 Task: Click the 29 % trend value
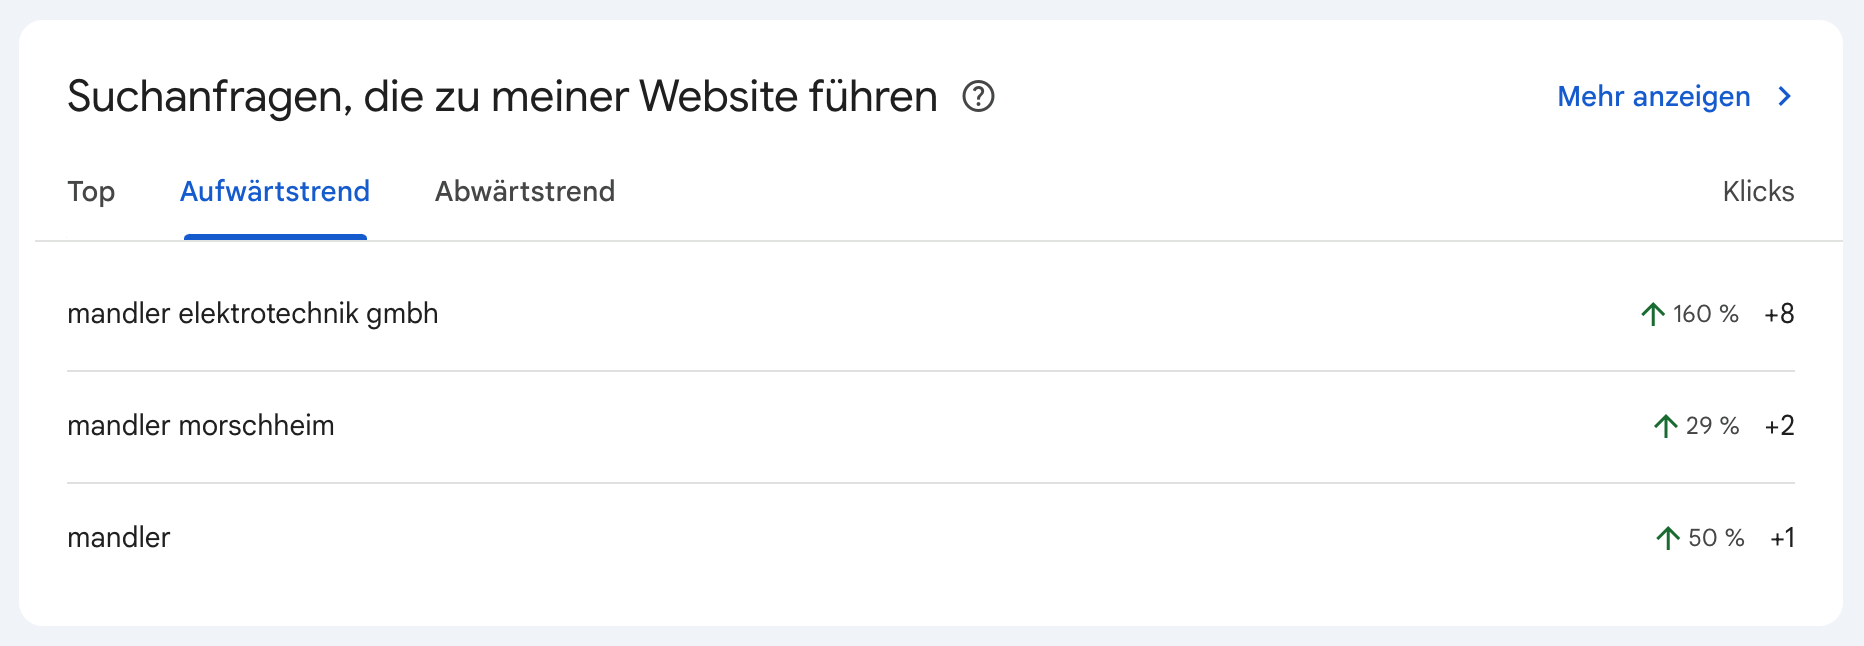coord(1712,427)
